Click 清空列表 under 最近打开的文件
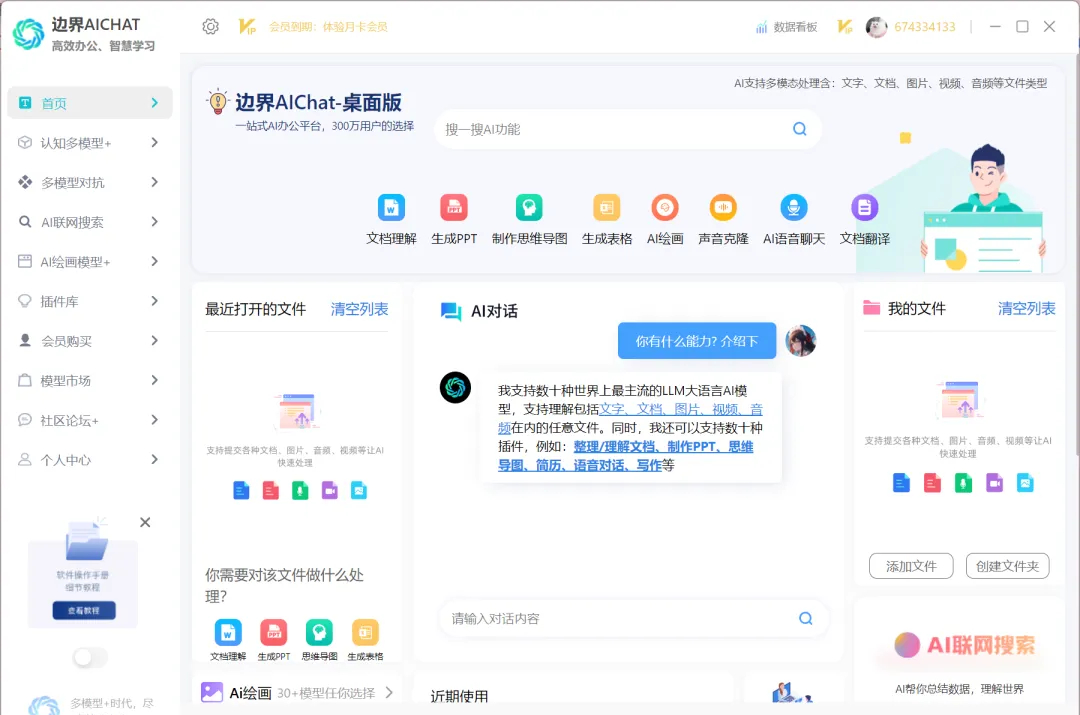Image resolution: width=1080 pixels, height=715 pixels. point(359,309)
